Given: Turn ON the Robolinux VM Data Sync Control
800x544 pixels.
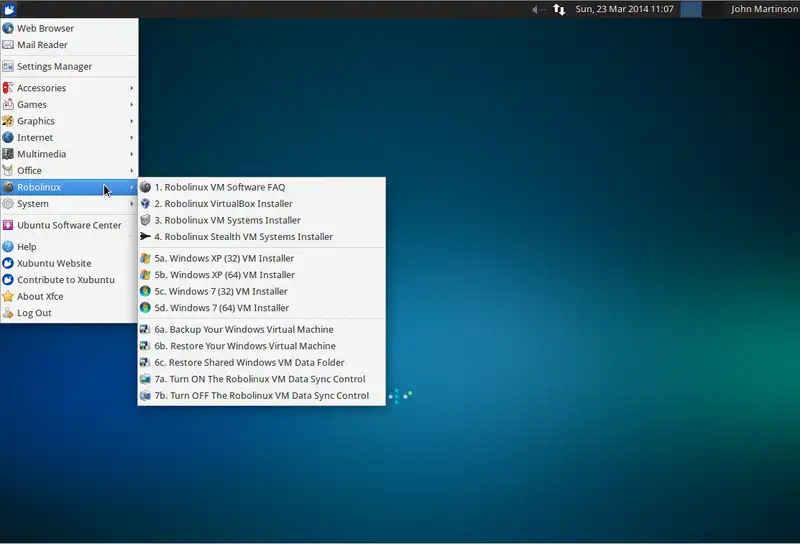Looking at the screenshot, I should coord(259,379).
